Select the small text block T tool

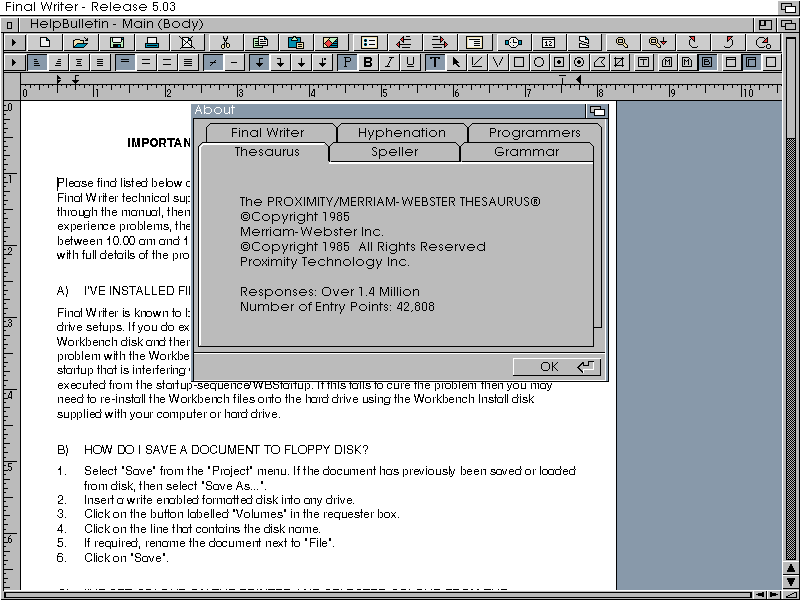(643, 62)
